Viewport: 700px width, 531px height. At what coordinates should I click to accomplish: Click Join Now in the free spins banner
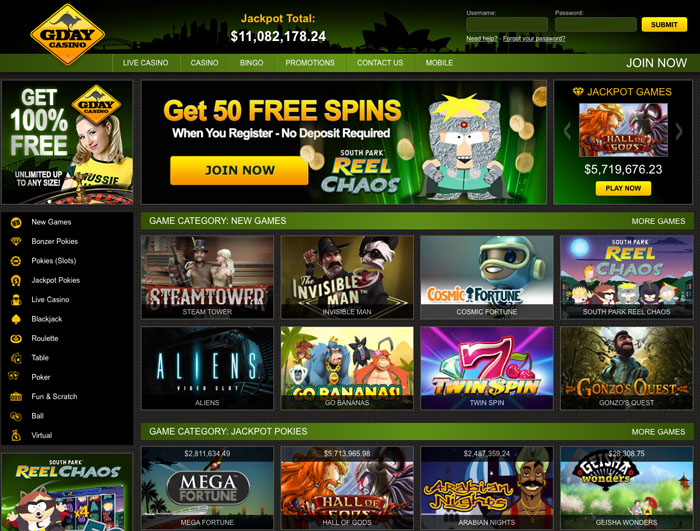tap(239, 170)
